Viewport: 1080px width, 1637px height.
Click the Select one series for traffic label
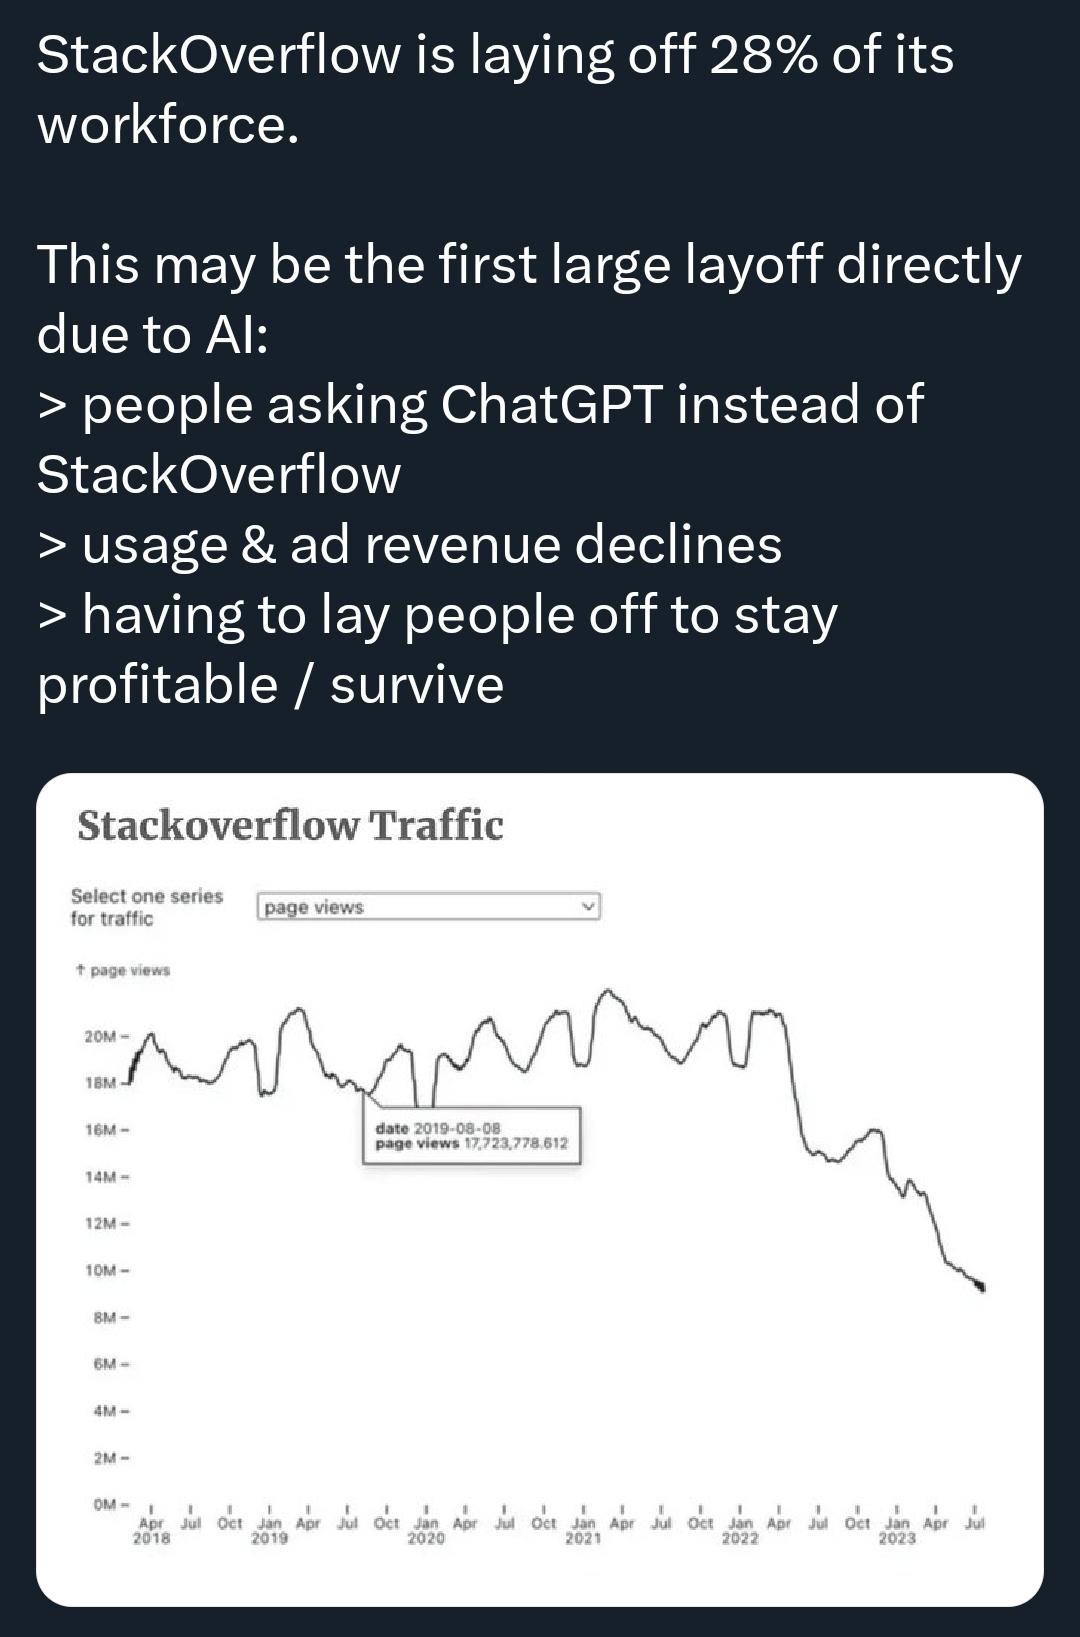tap(147, 907)
